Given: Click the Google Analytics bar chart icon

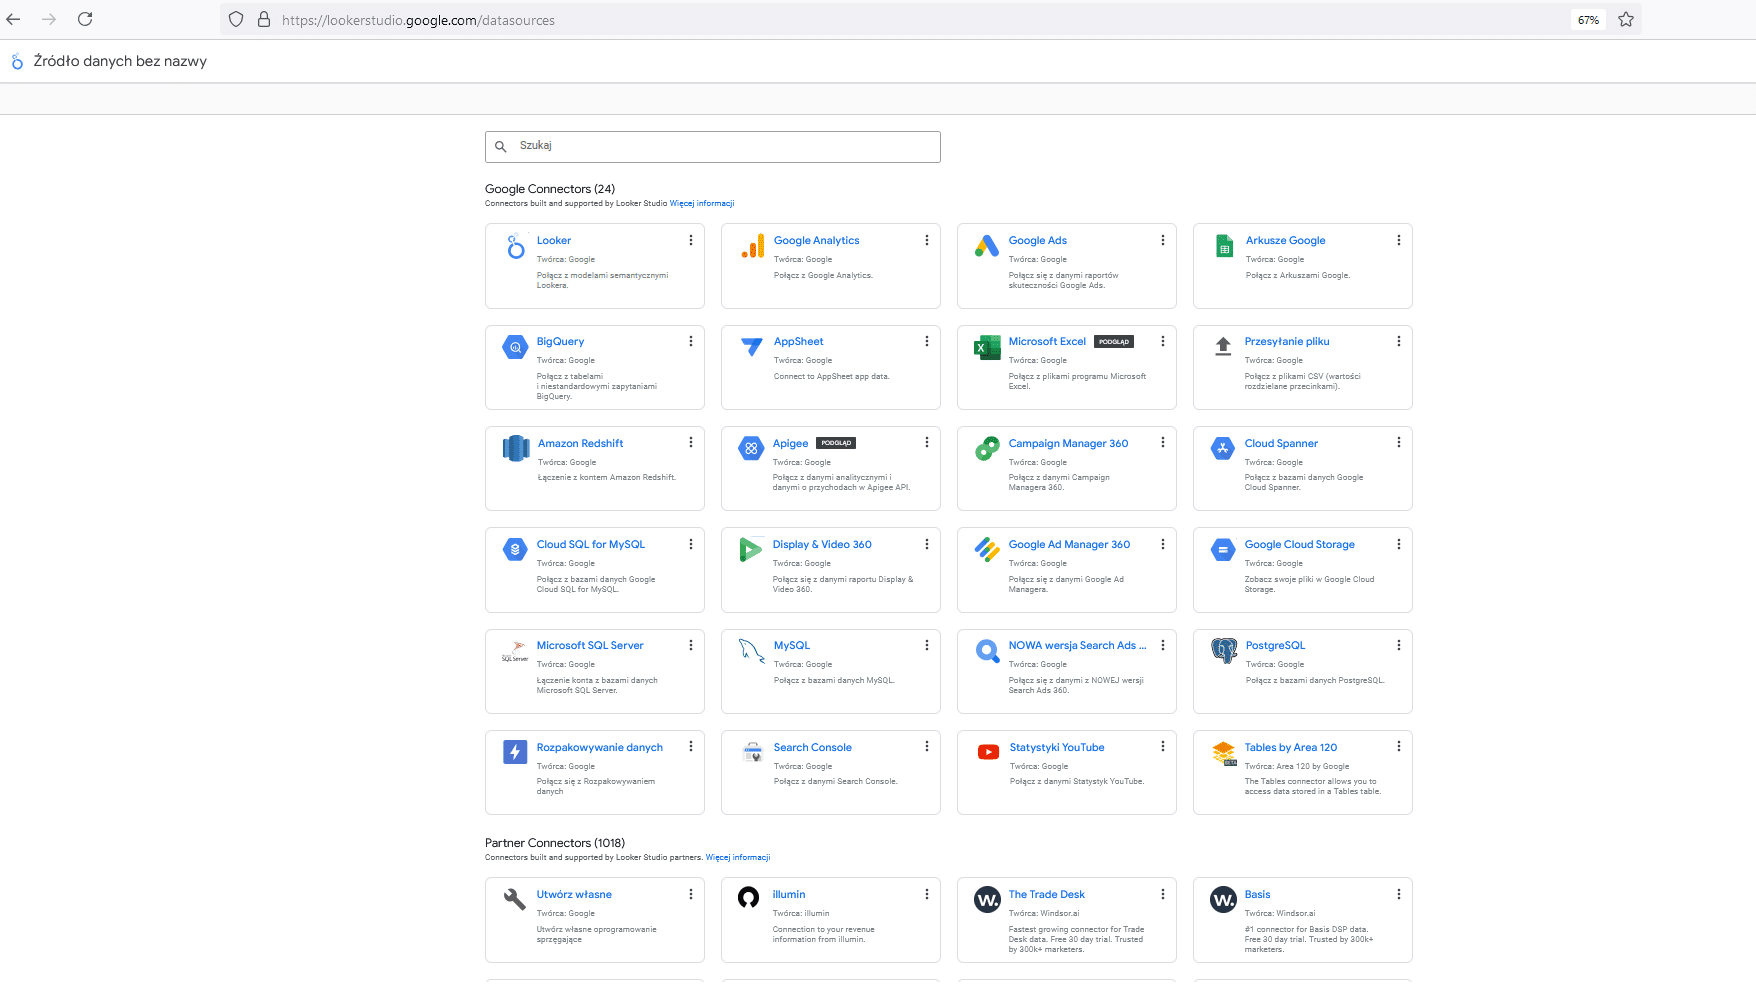Looking at the screenshot, I should click(x=752, y=246).
